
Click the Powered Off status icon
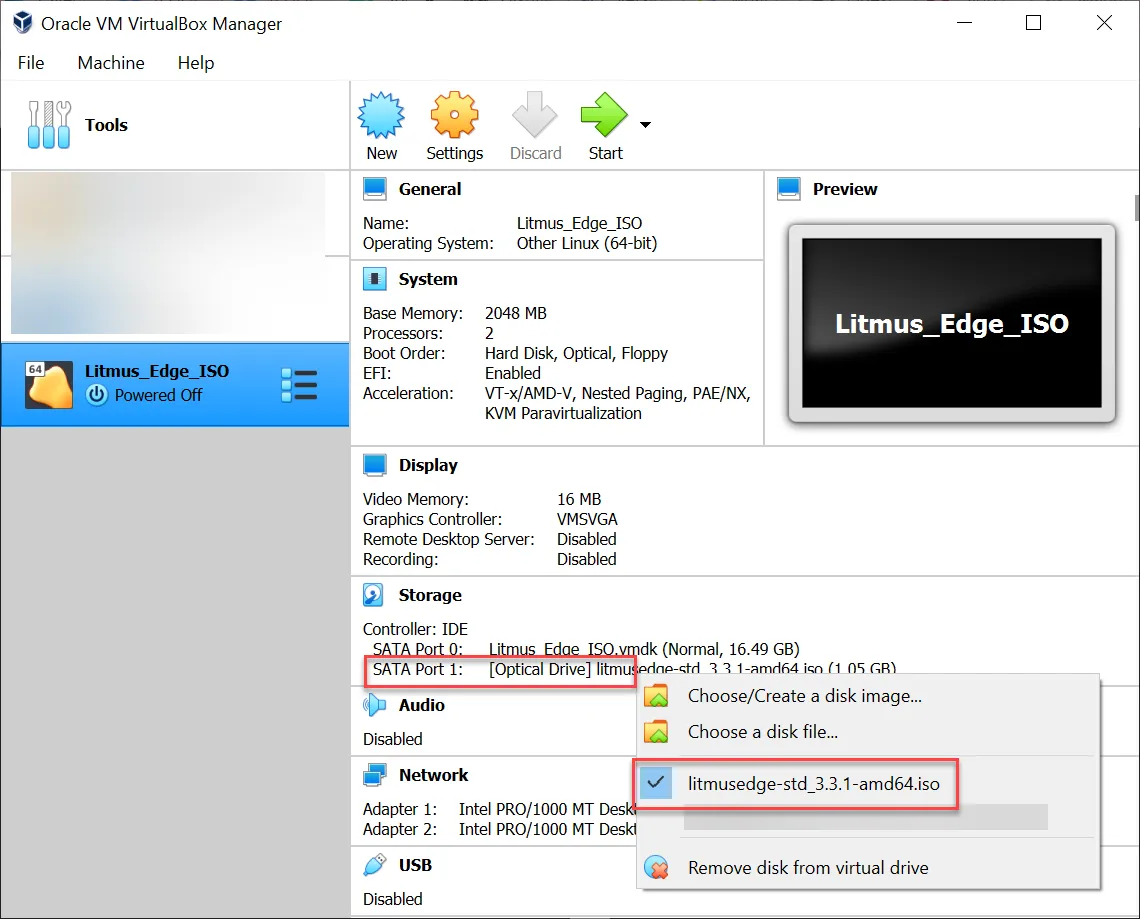tap(97, 395)
